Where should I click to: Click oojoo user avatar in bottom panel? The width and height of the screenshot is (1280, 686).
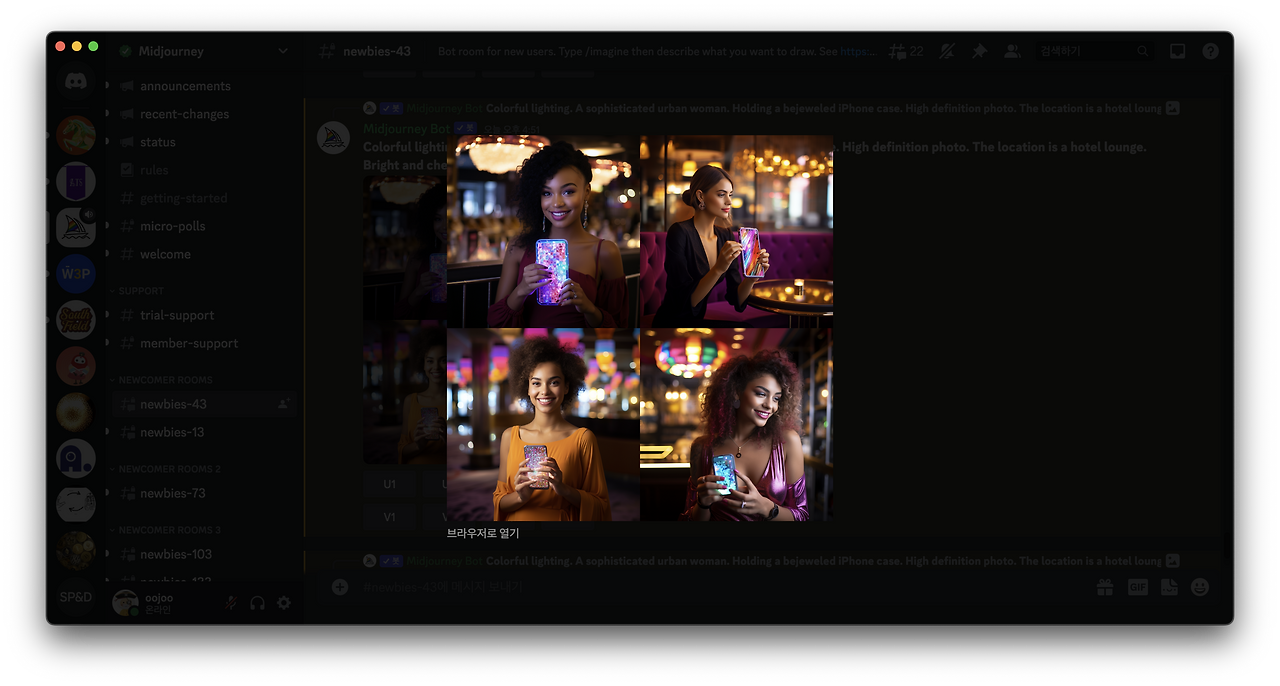point(126,603)
